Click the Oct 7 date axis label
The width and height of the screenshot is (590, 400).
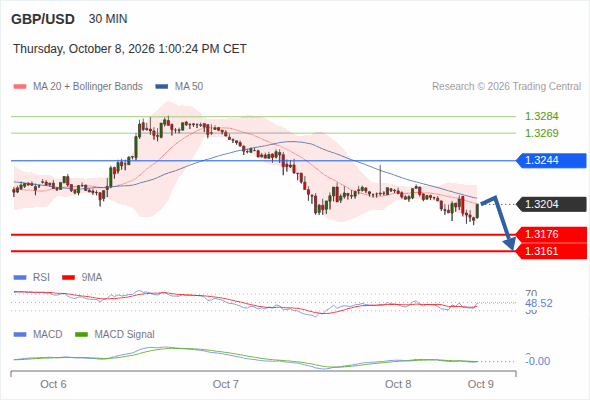tap(225, 384)
